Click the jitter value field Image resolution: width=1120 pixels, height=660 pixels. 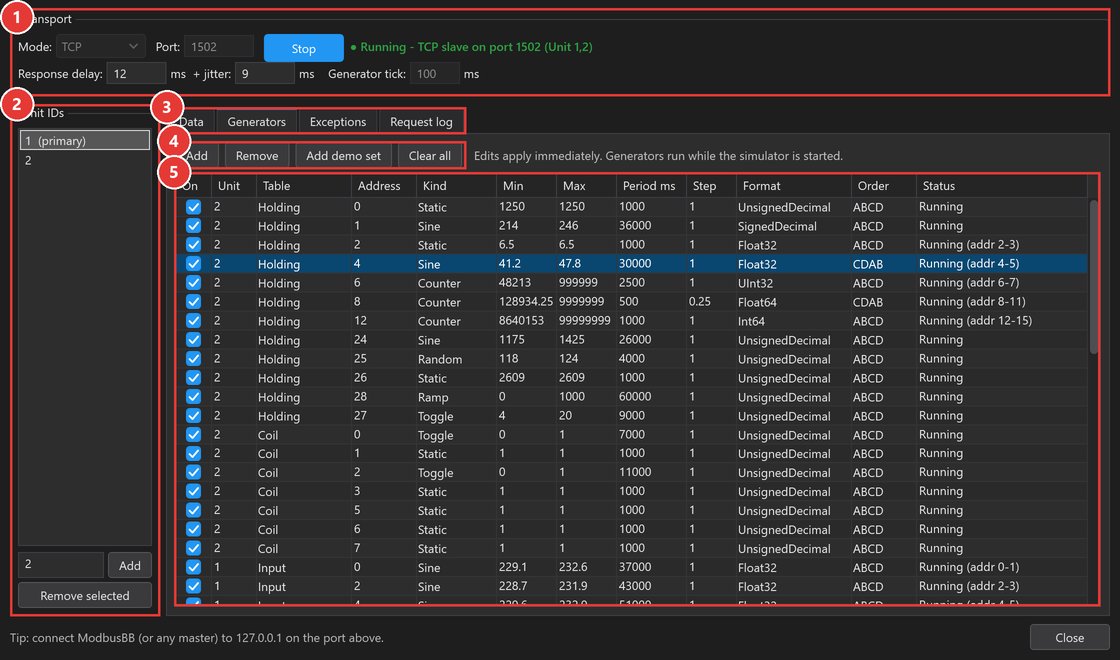[264, 74]
